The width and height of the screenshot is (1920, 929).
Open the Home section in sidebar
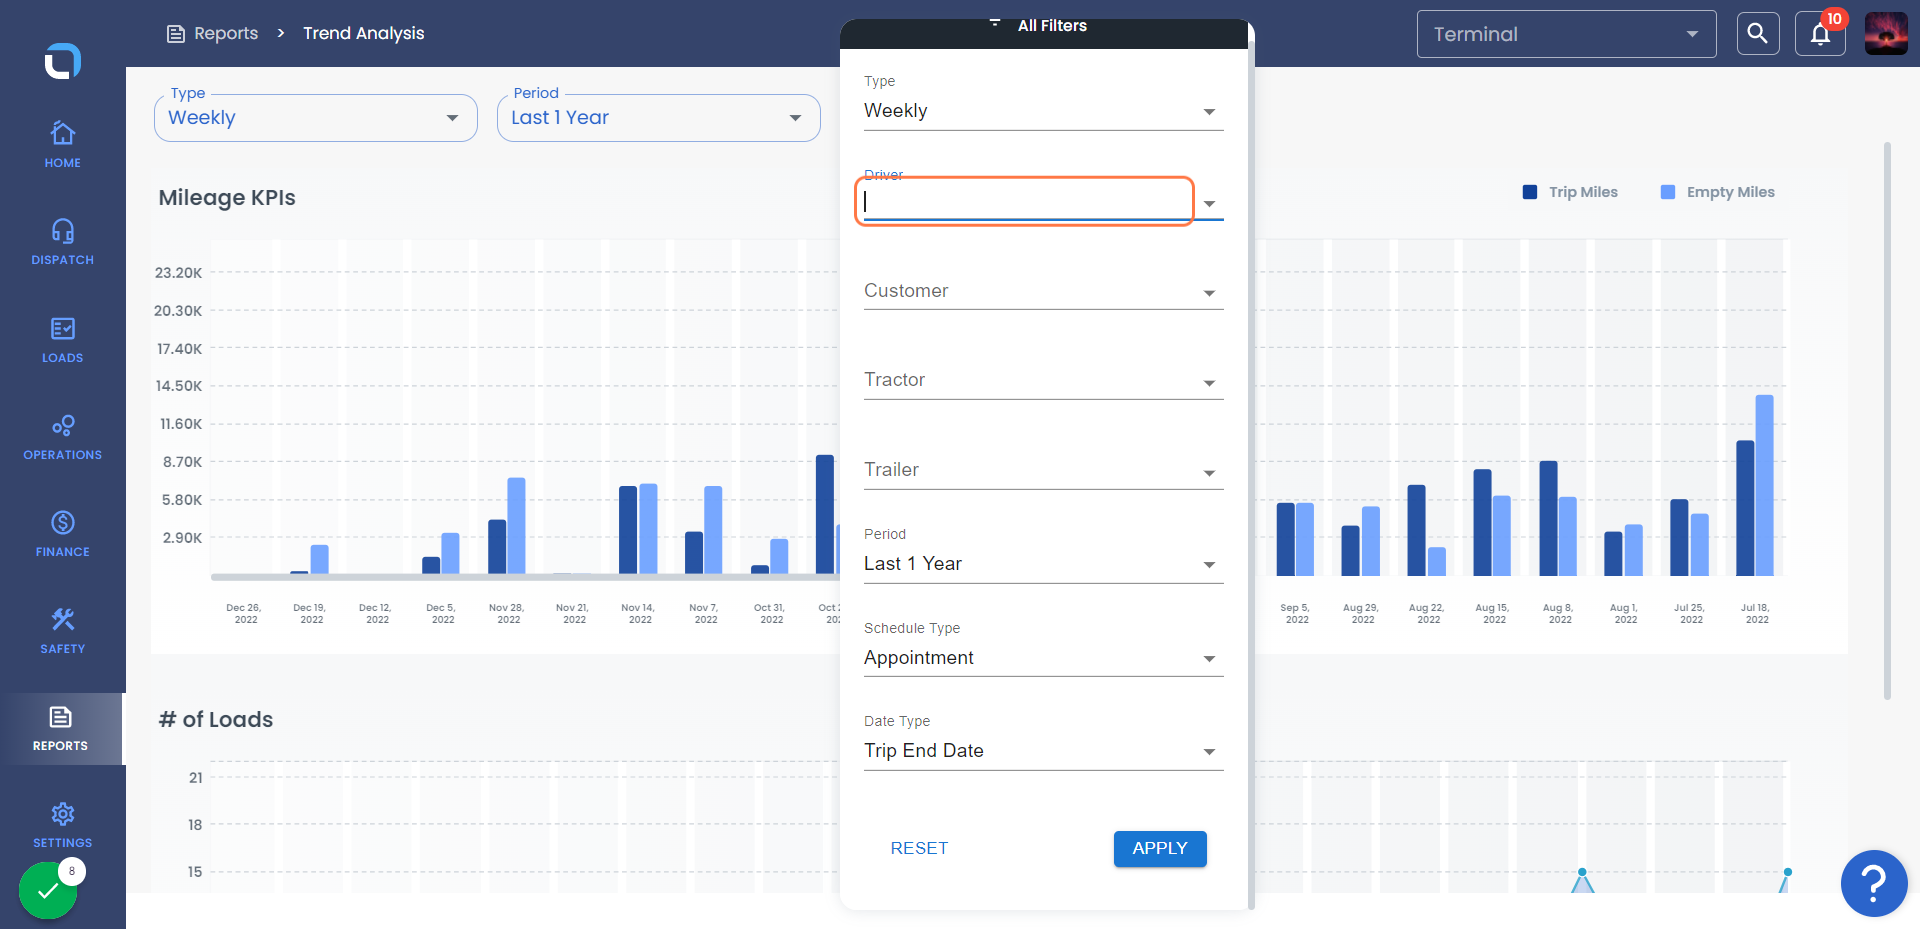click(x=62, y=145)
